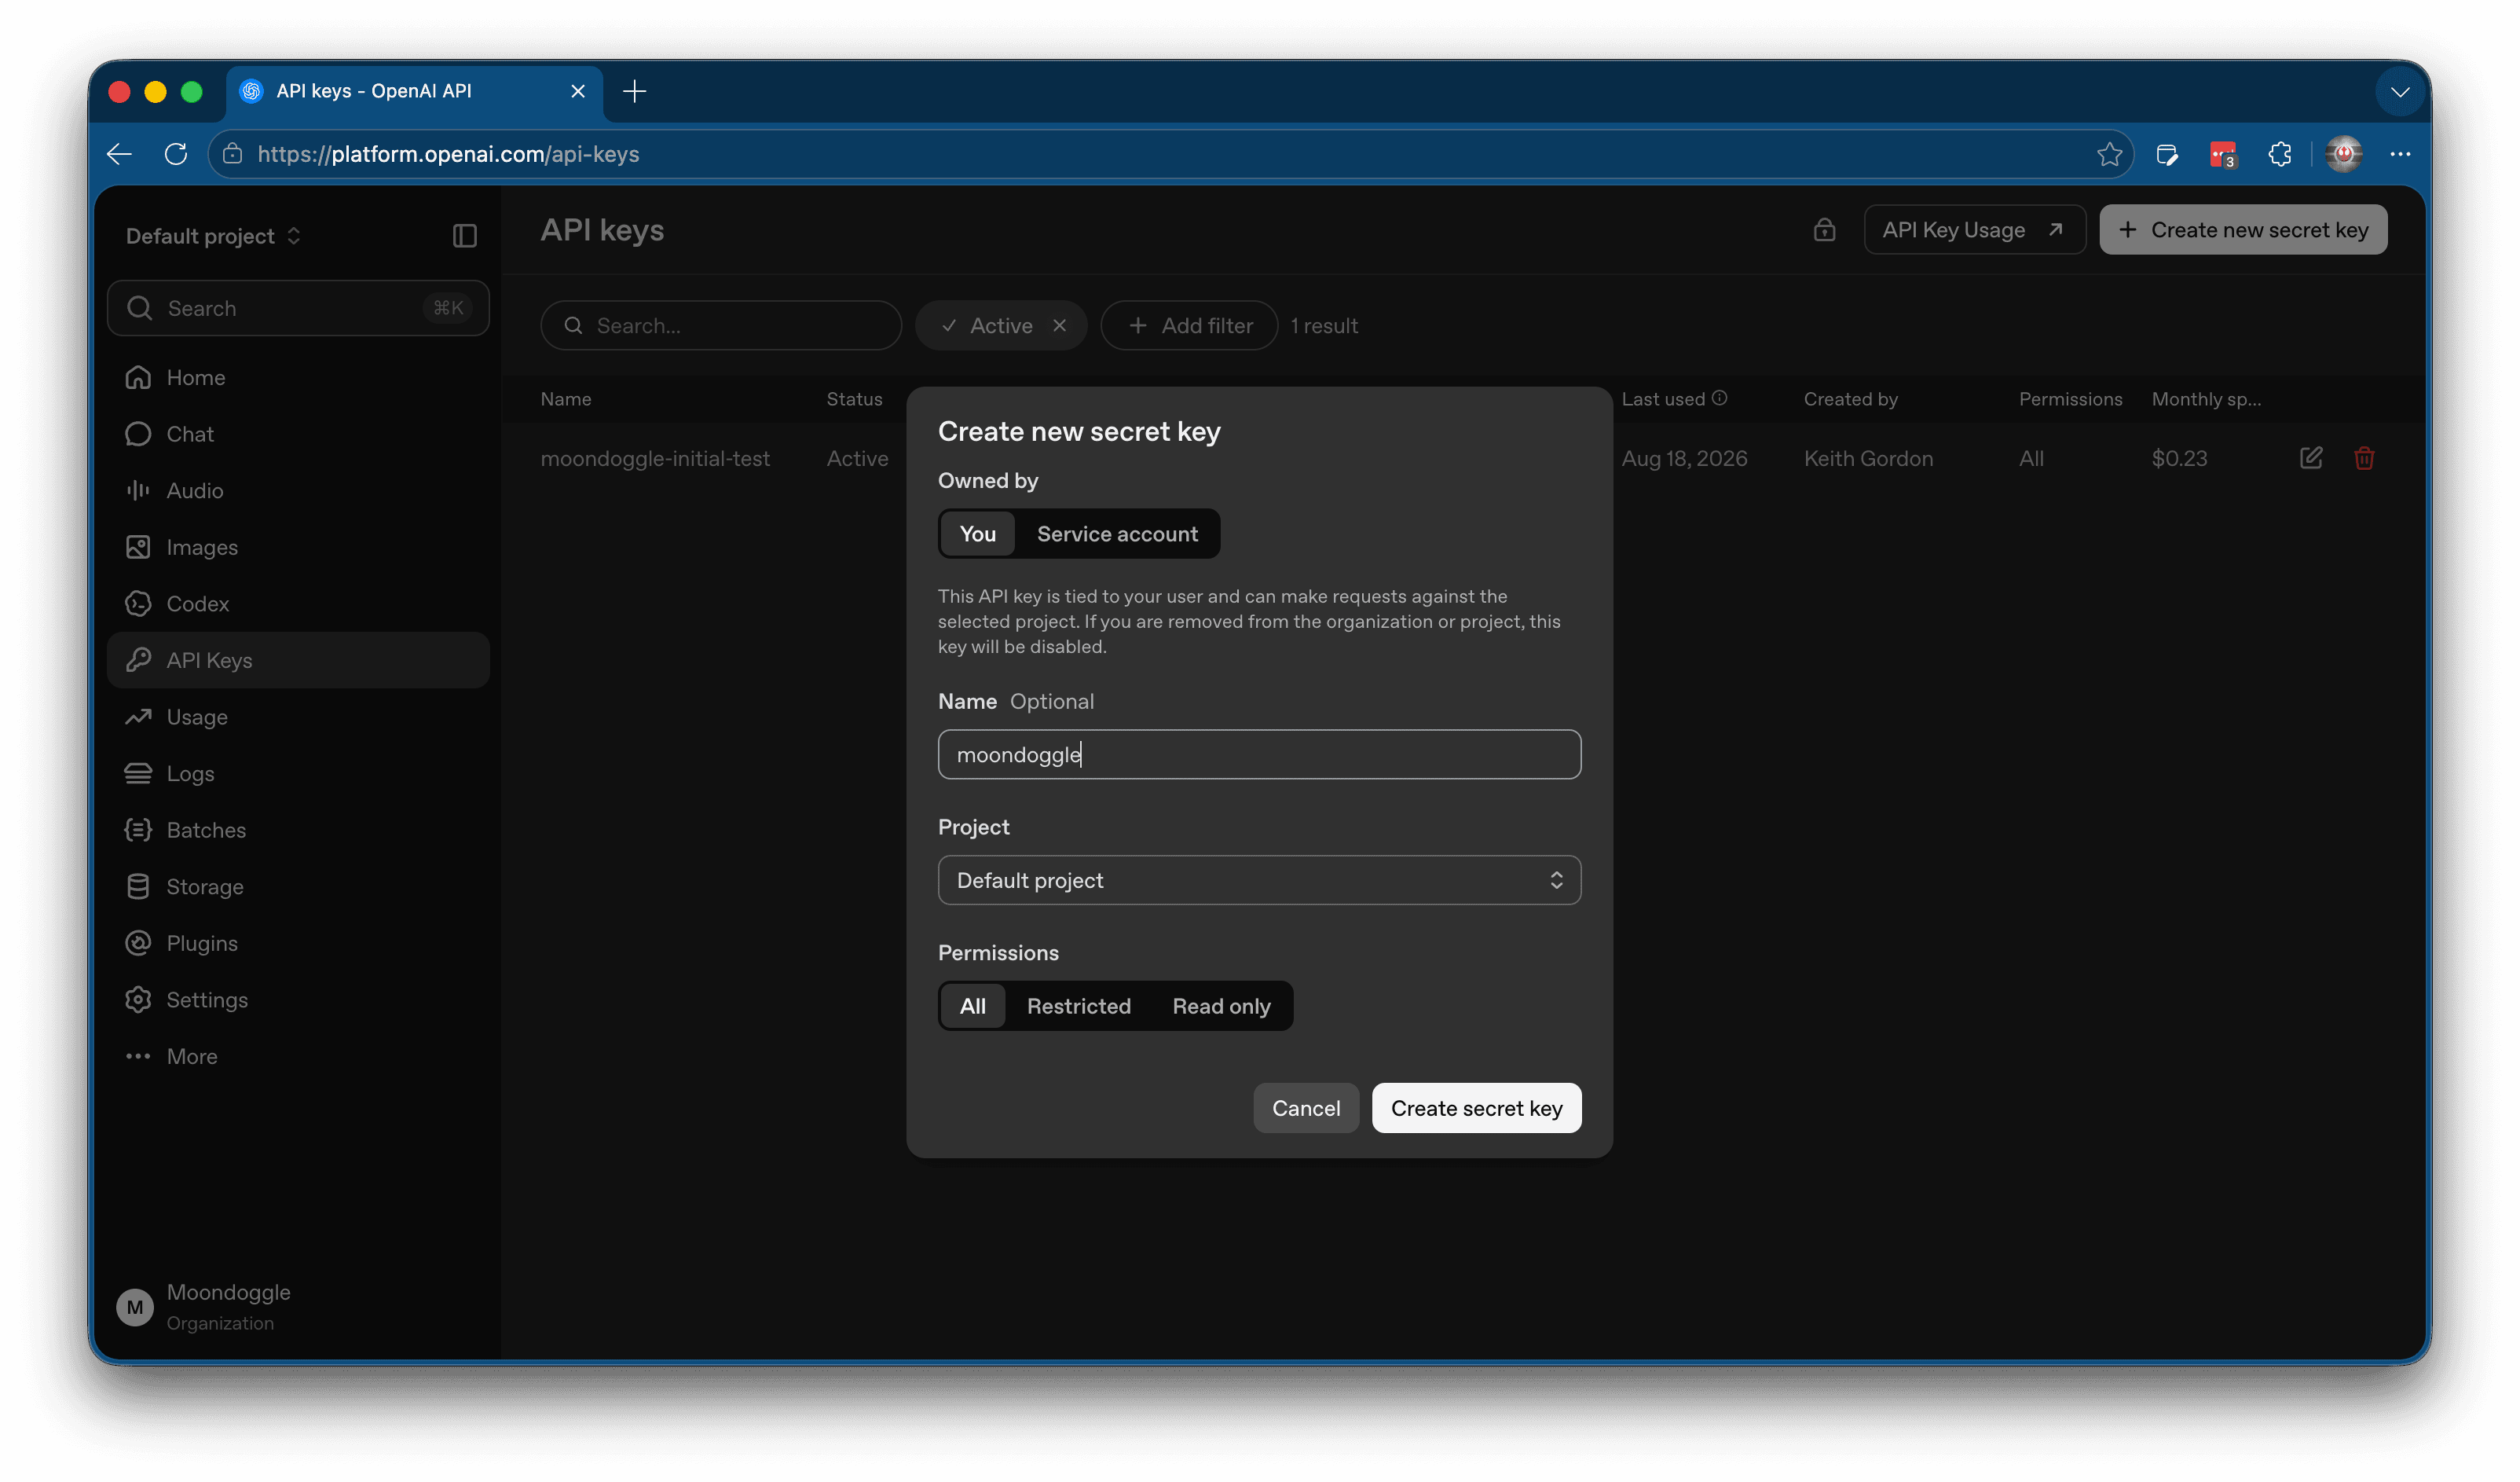Open Home in the sidebar

[298, 377]
